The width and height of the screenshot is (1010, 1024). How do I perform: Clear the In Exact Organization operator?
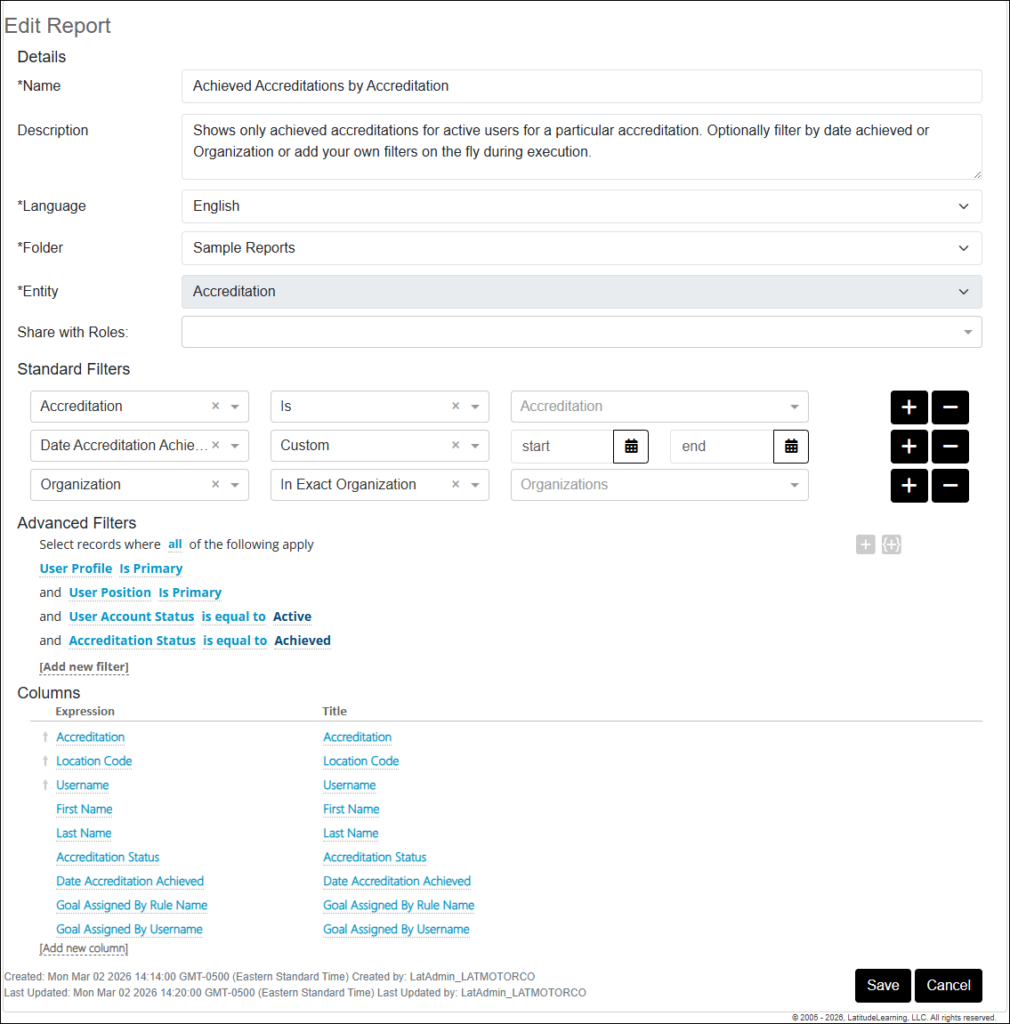pos(456,485)
